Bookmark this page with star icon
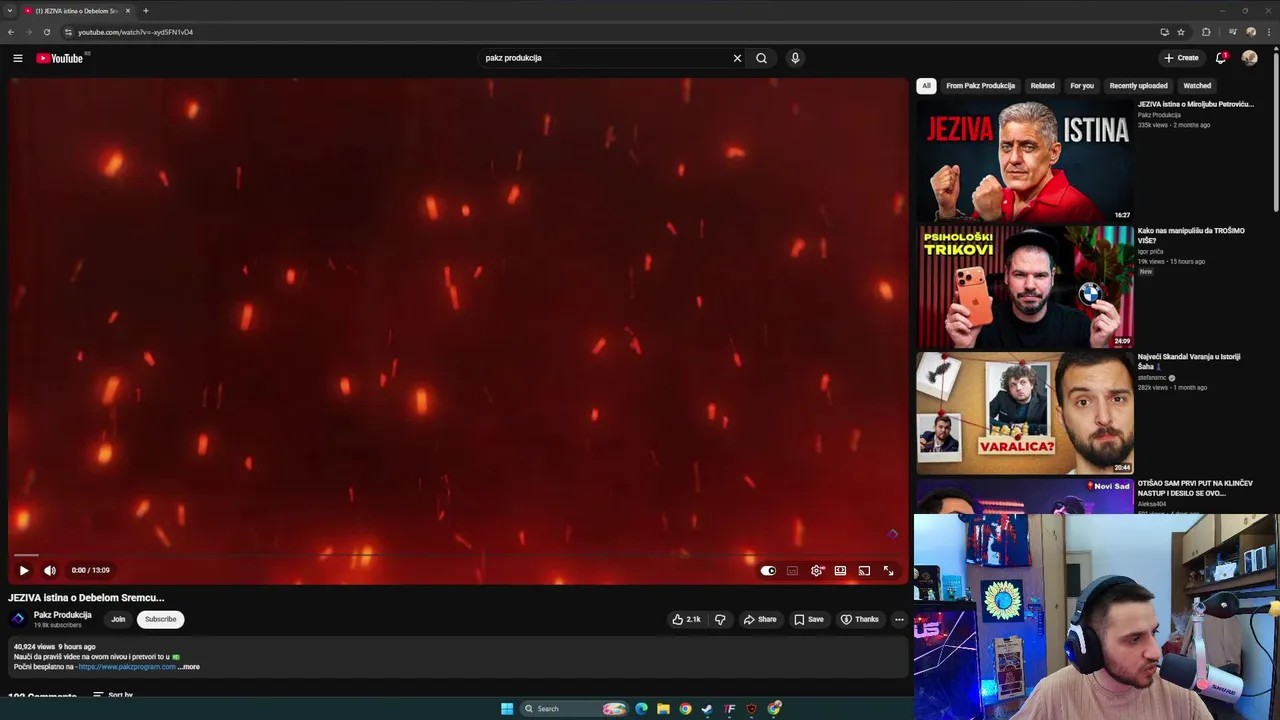The height and width of the screenshot is (720, 1280). (1181, 32)
